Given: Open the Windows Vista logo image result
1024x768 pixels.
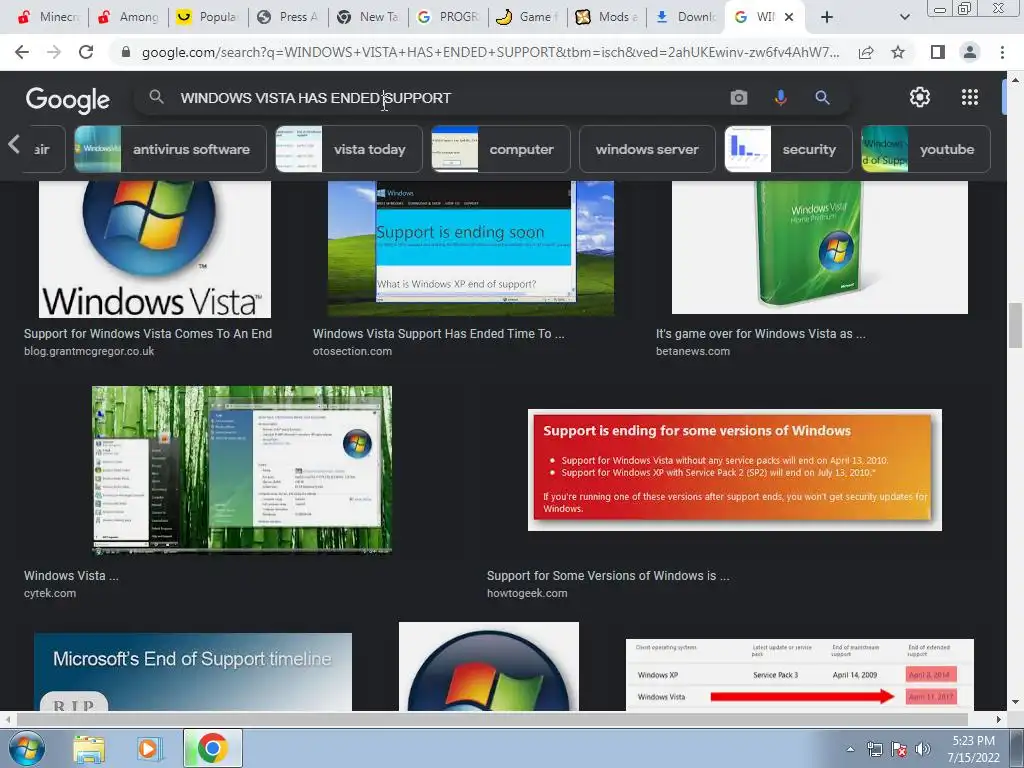Looking at the screenshot, I should click(x=155, y=249).
